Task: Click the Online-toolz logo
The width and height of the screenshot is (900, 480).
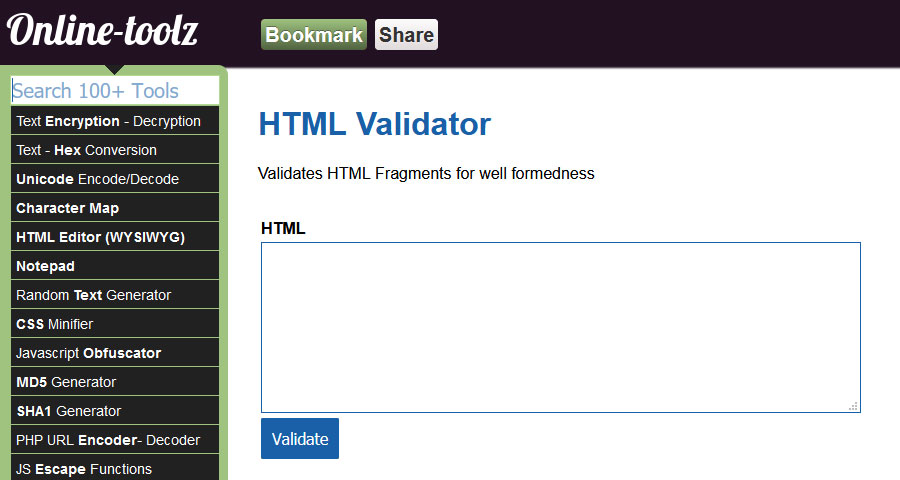Action: (102, 30)
